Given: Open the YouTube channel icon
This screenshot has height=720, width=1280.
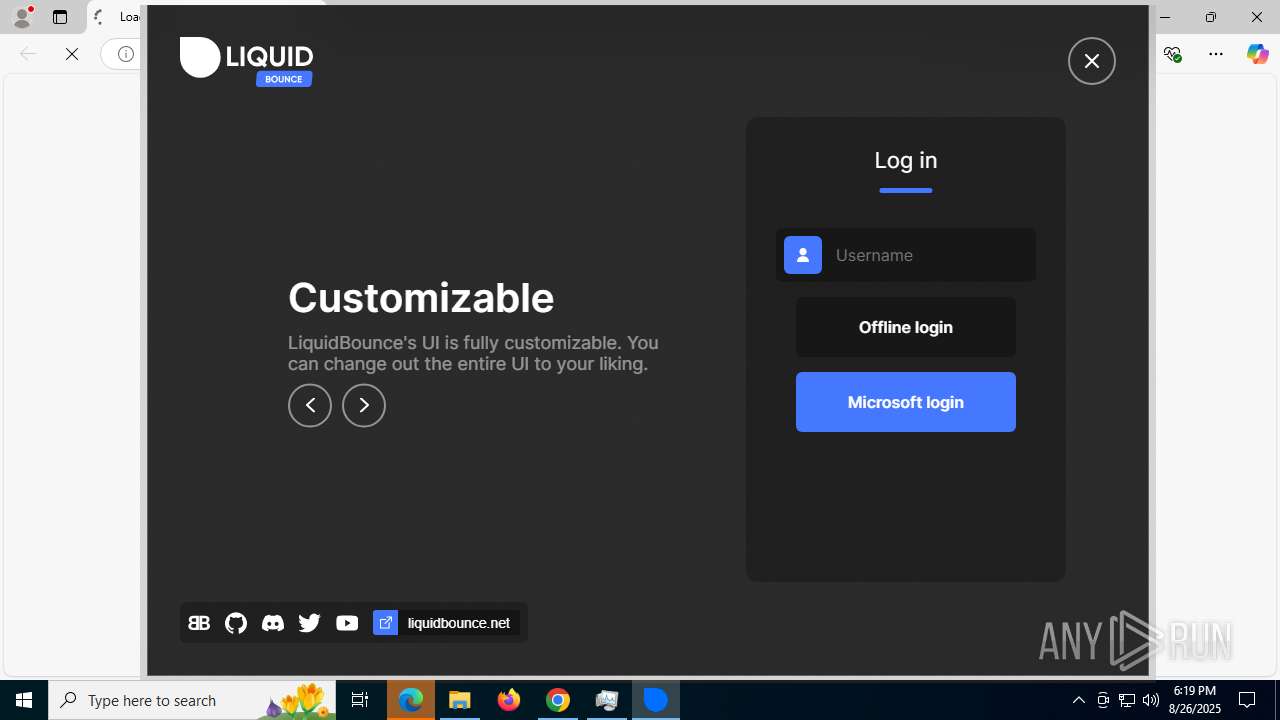Looking at the screenshot, I should click(347, 623).
